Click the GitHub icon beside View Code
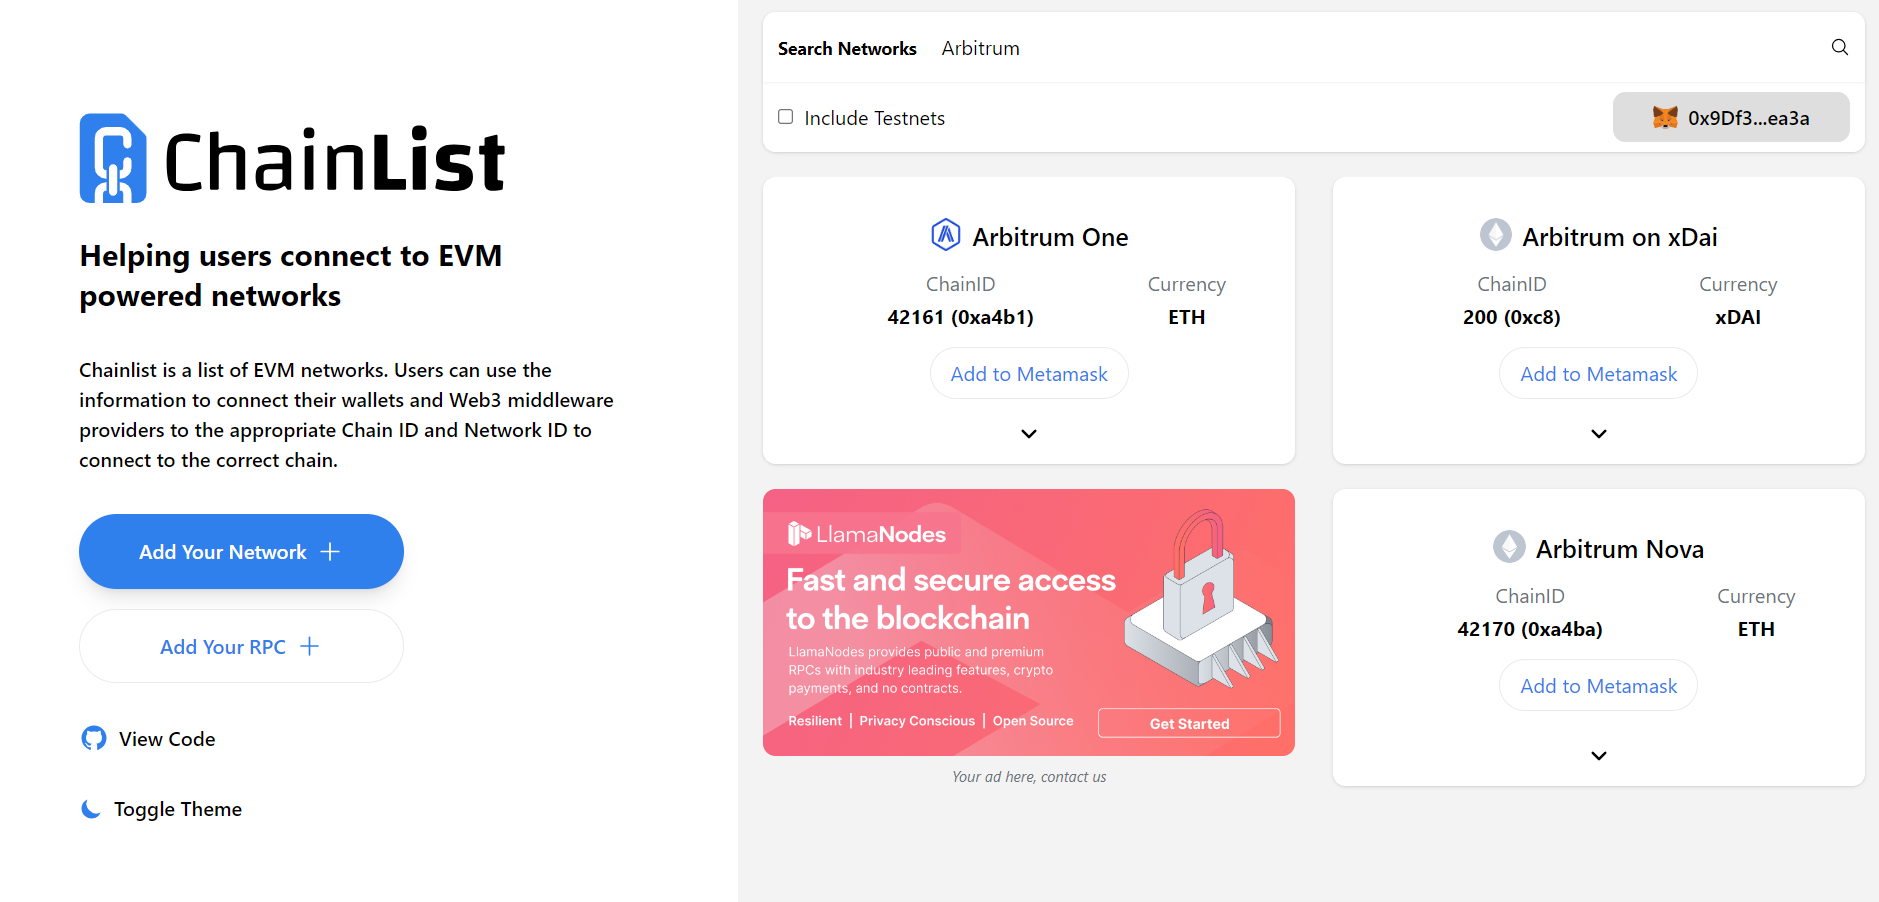1879x902 pixels. click(94, 739)
